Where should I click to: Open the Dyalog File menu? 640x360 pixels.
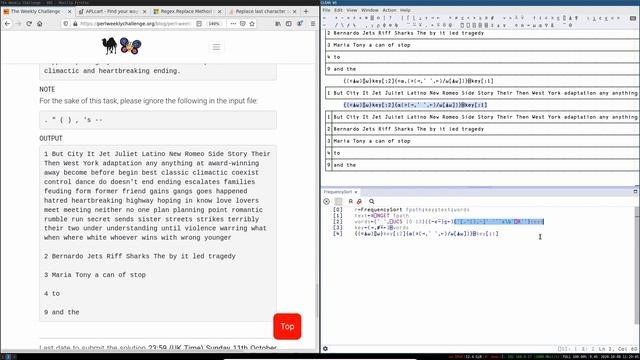tap(327, 10)
